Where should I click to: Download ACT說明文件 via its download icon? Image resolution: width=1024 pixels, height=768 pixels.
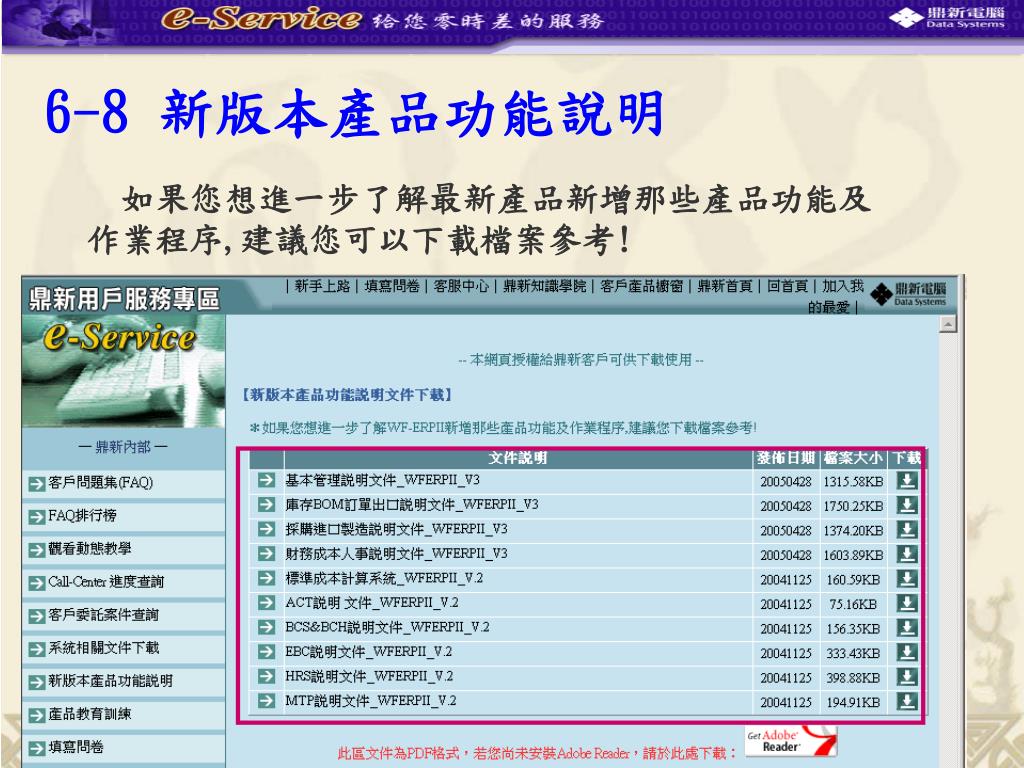tap(907, 603)
